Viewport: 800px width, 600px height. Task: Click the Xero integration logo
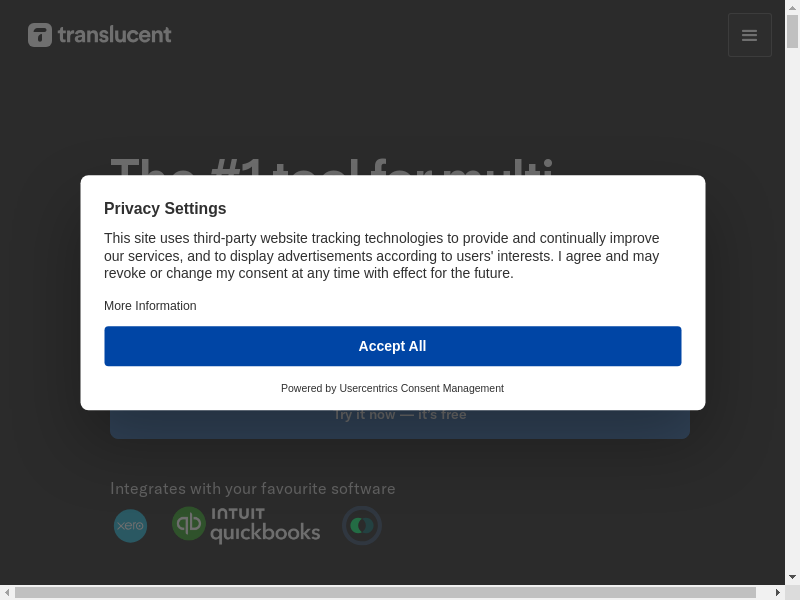point(130,525)
